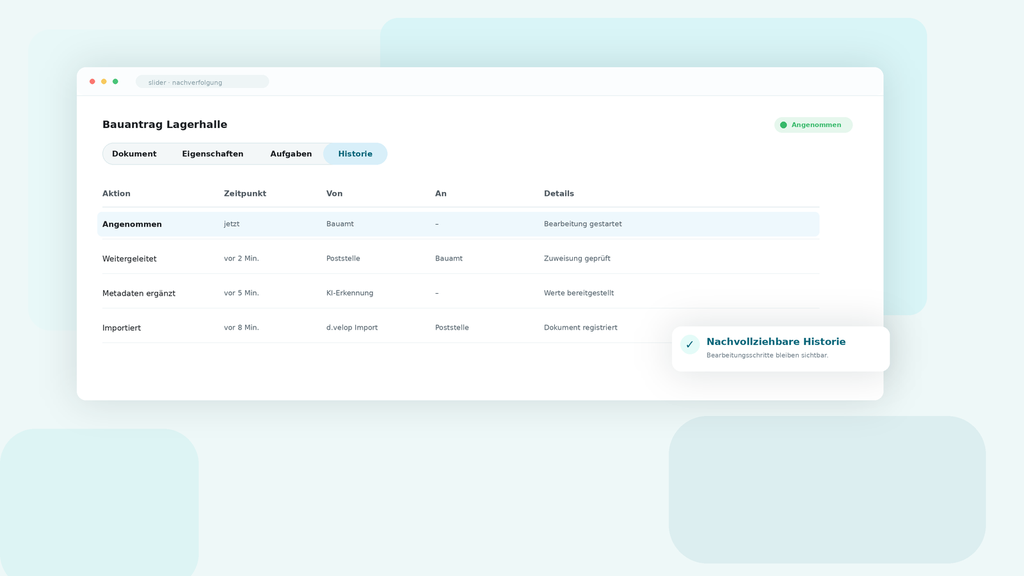Click Bauamt in the Von column
The height and width of the screenshot is (576, 1024).
tap(340, 224)
